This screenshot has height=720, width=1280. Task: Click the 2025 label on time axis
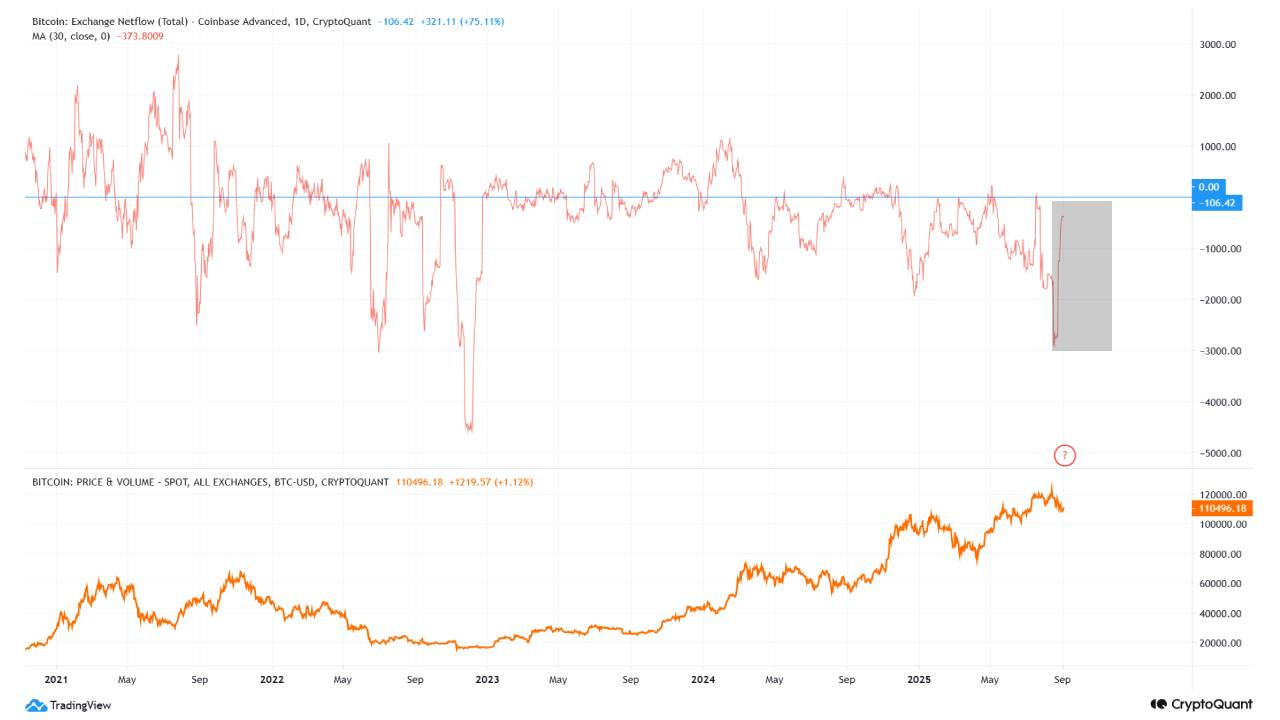[x=918, y=680]
